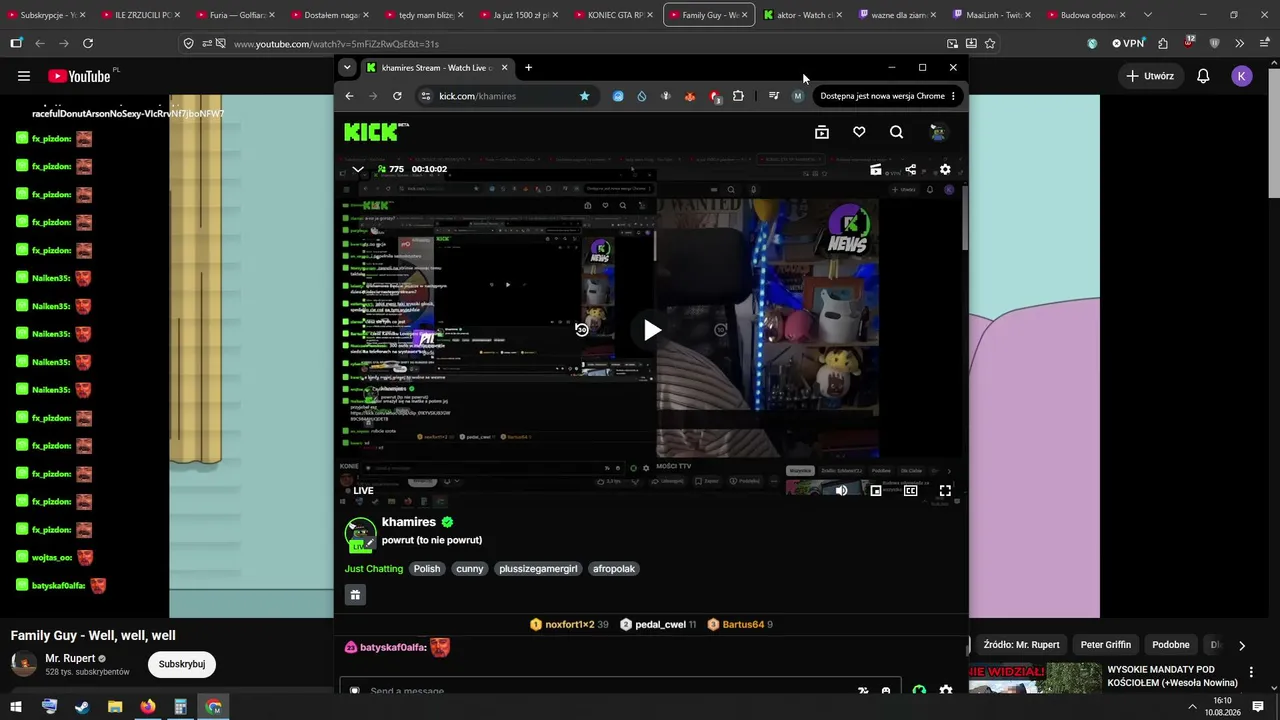This screenshot has height=720, width=1280.
Task: Go back in the Kick Chrome window
Action: point(349,96)
